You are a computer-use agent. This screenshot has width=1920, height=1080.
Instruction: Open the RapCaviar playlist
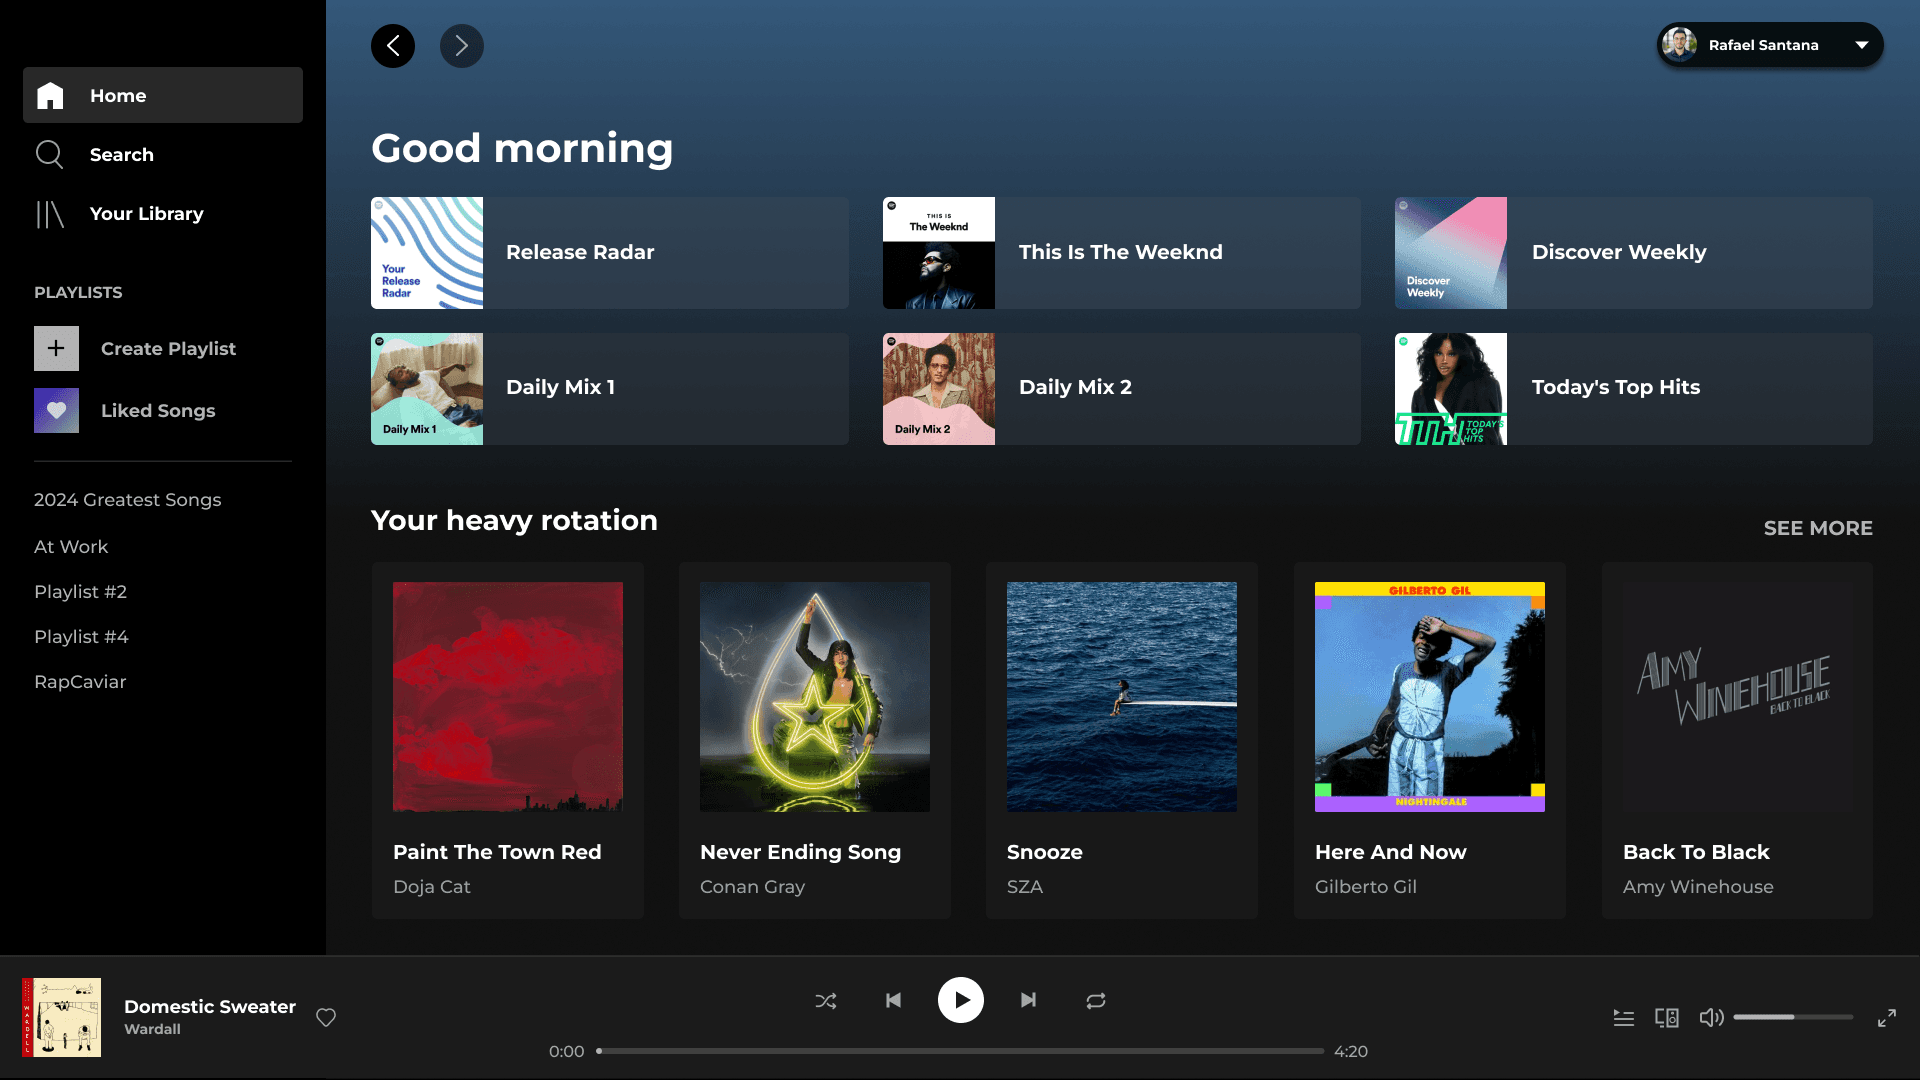tap(80, 681)
